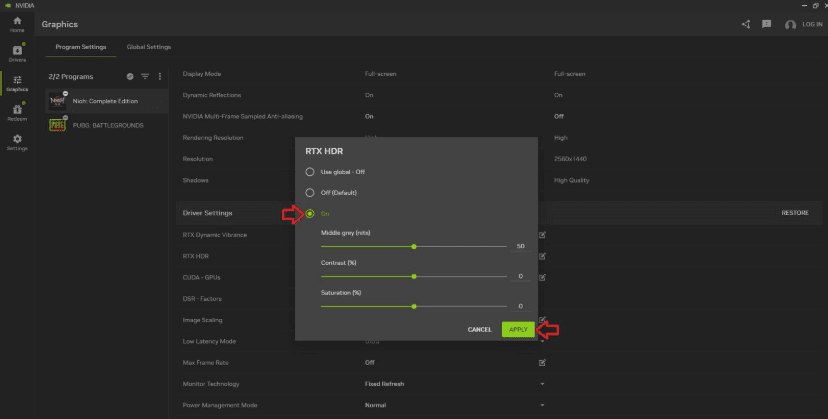Click the user avatar icon
The image size is (828, 419).
[x=790, y=25]
